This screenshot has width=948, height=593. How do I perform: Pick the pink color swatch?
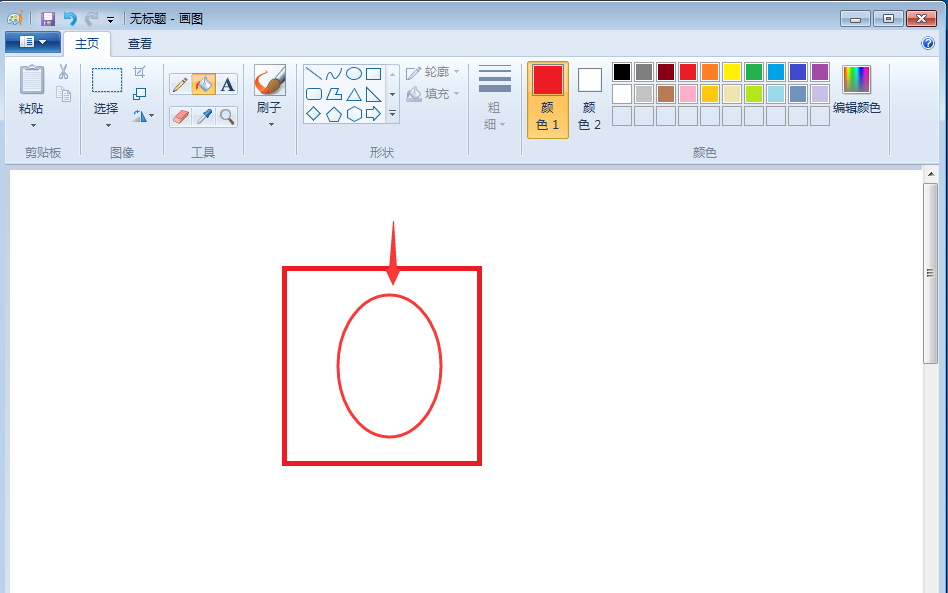[x=687, y=94]
